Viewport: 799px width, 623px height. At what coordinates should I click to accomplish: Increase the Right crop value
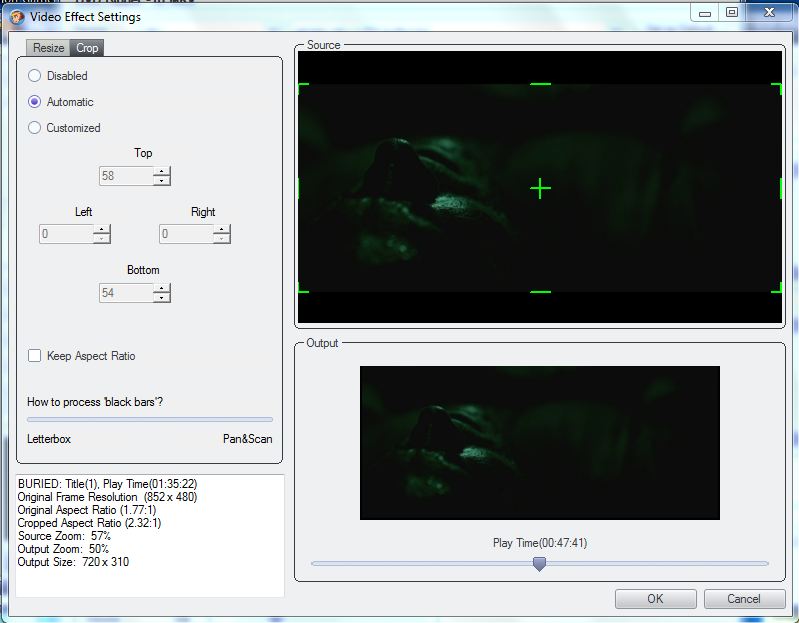coord(222,230)
